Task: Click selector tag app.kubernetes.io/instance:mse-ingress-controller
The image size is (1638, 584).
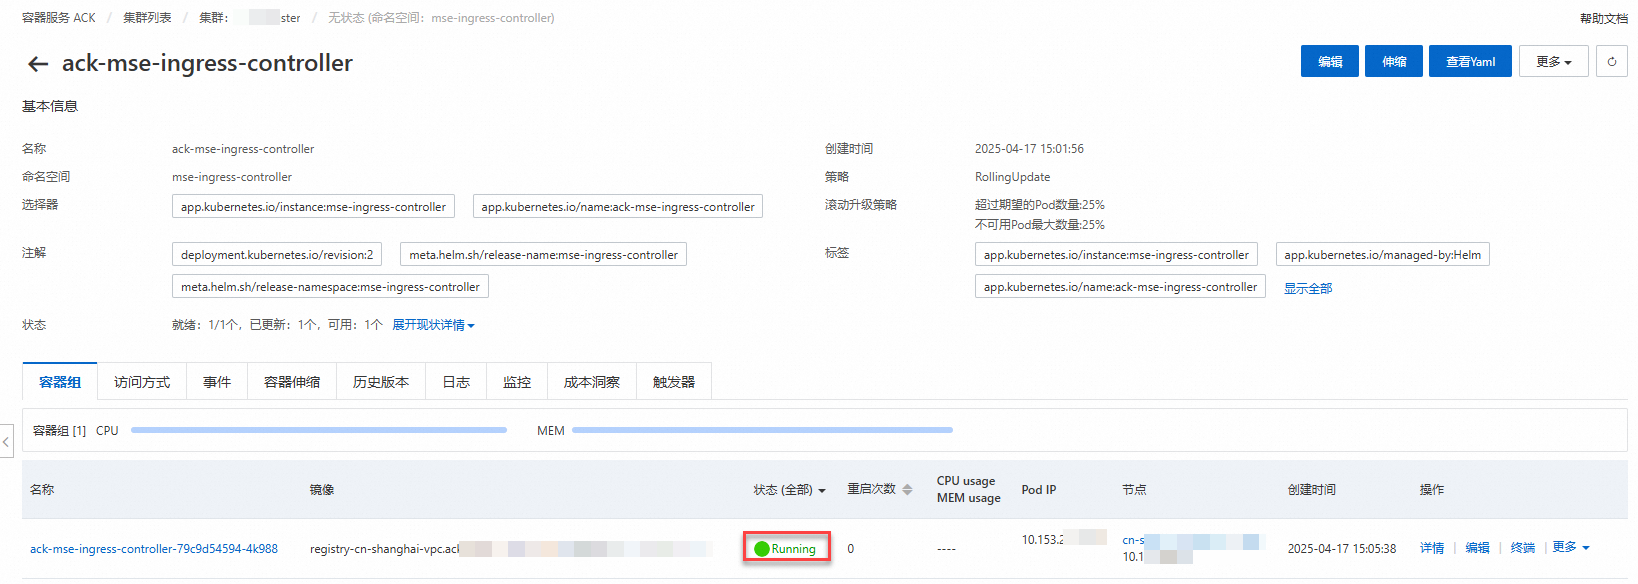Action: pyautogui.click(x=313, y=207)
